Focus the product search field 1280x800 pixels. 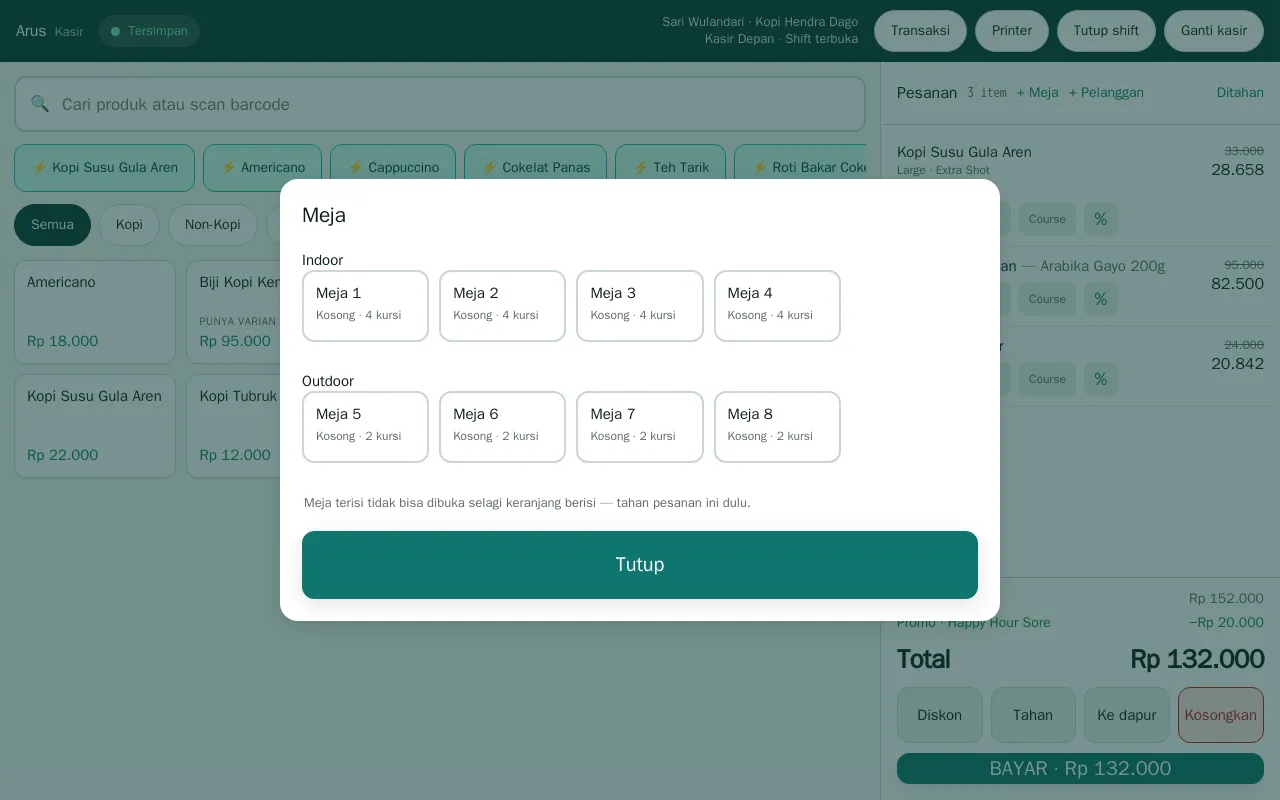440,104
